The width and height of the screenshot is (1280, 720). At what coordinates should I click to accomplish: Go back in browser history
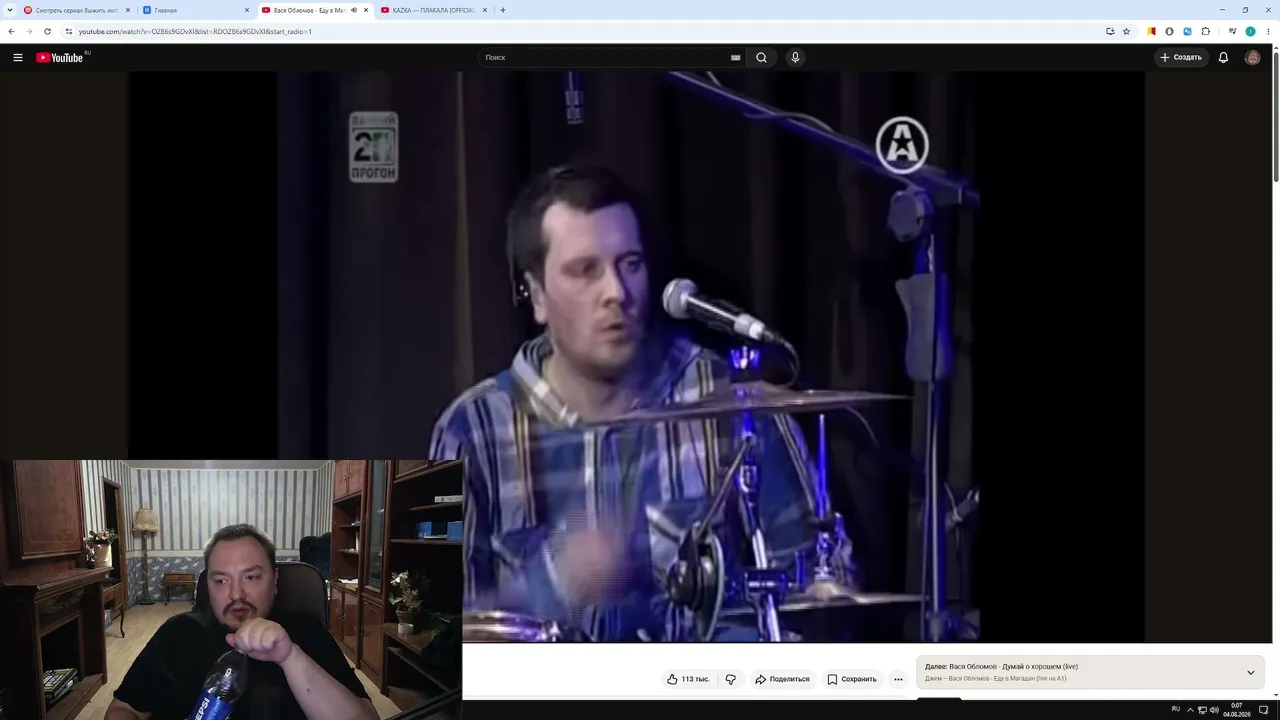click(11, 31)
